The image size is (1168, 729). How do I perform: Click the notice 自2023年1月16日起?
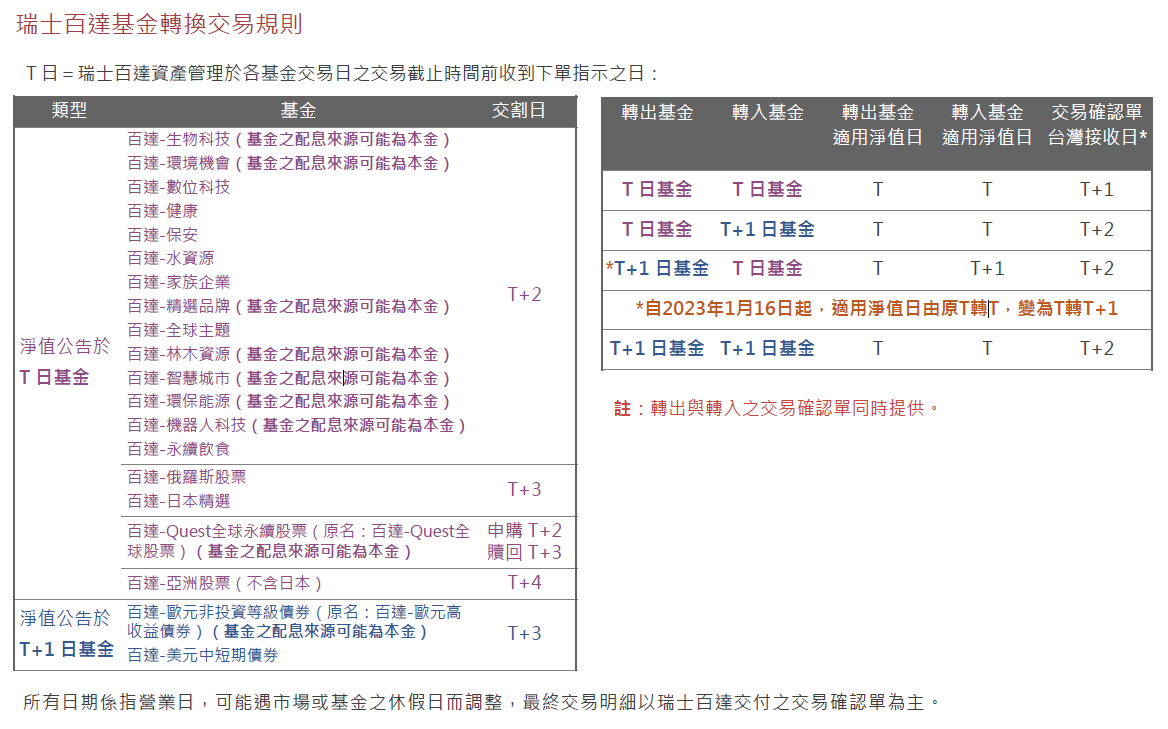click(877, 309)
